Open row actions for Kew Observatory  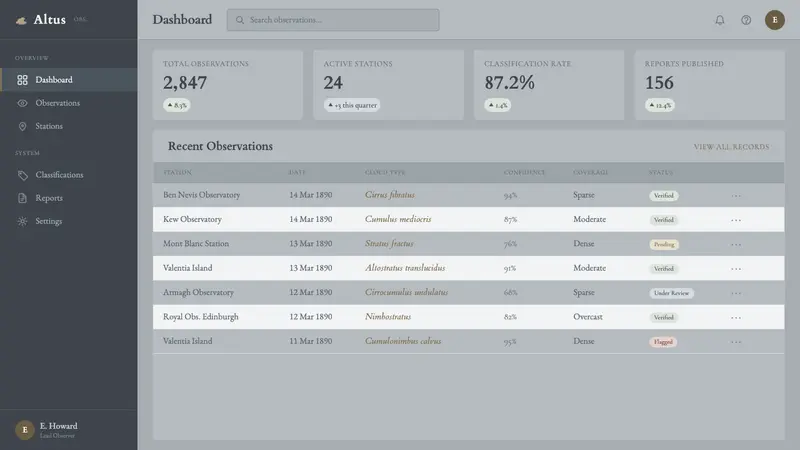736,220
